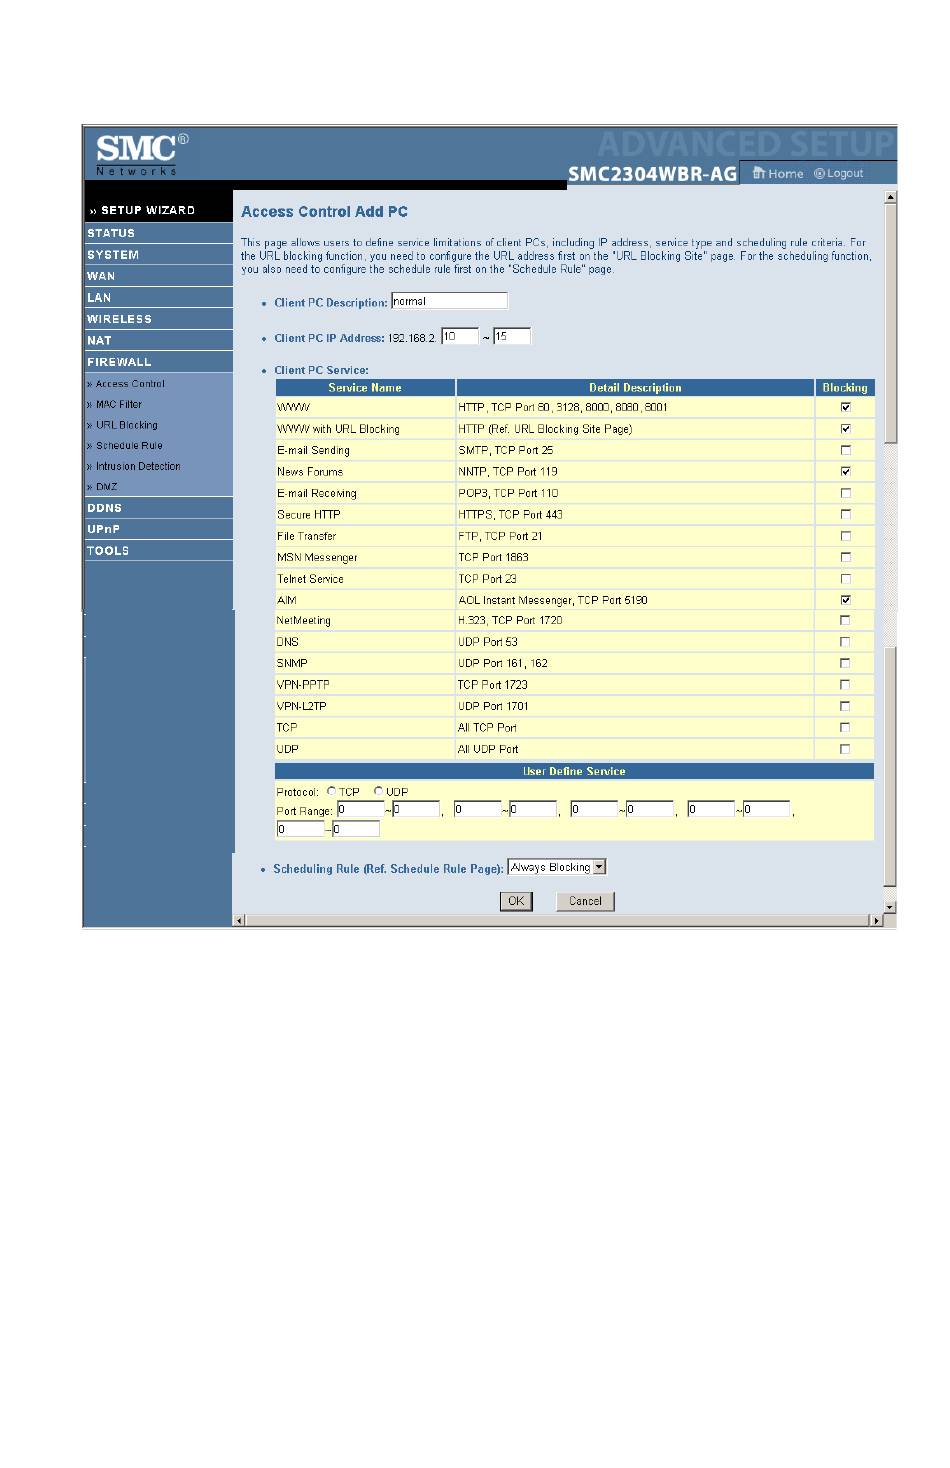The width and height of the screenshot is (950, 1468).
Task: Select the TCP protocol radio button
Action: [x=332, y=791]
